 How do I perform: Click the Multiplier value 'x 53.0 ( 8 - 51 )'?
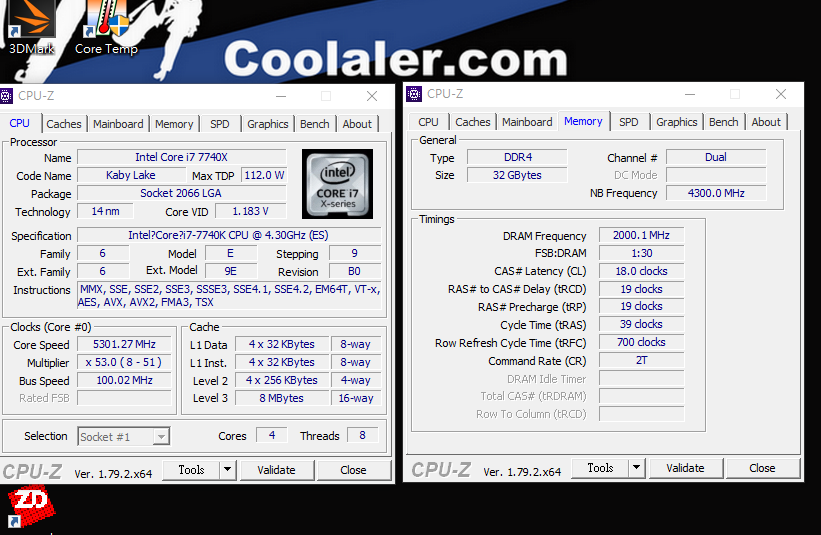click(x=124, y=362)
